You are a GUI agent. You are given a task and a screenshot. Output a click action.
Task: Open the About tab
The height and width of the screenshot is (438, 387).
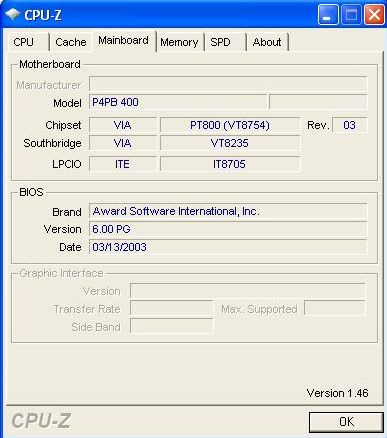[267, 42]
